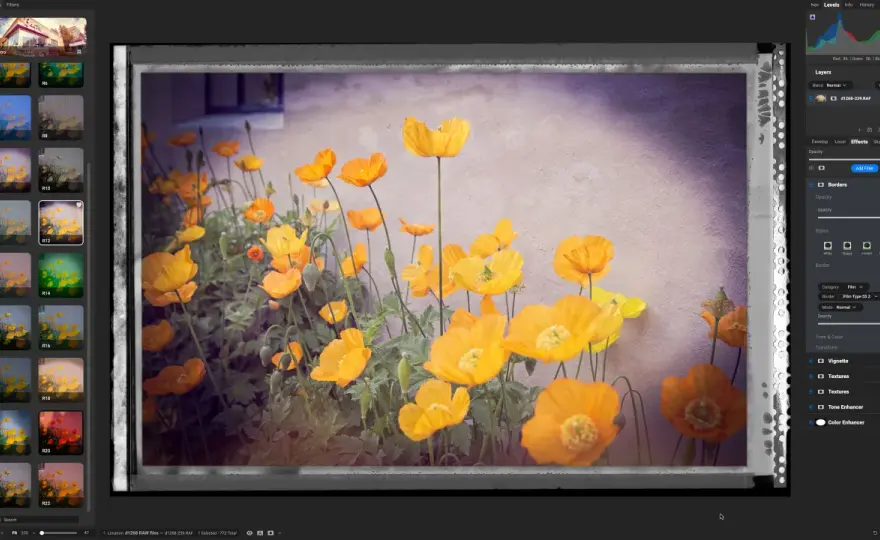
Task: Open the layer Blend mode dropdown
Action: (x=829, y=85)
